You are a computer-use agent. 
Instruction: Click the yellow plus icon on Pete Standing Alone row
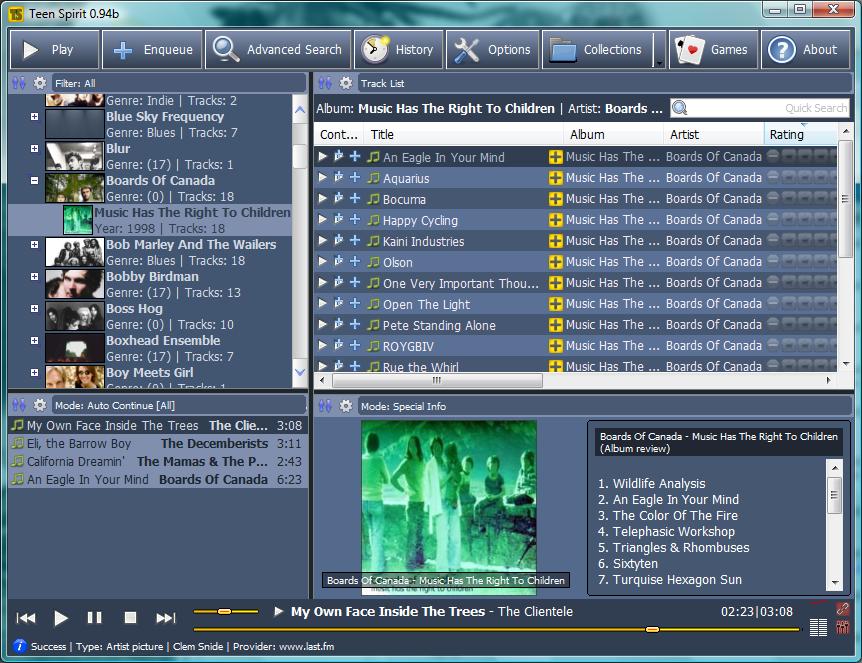(x=555, y=325)
